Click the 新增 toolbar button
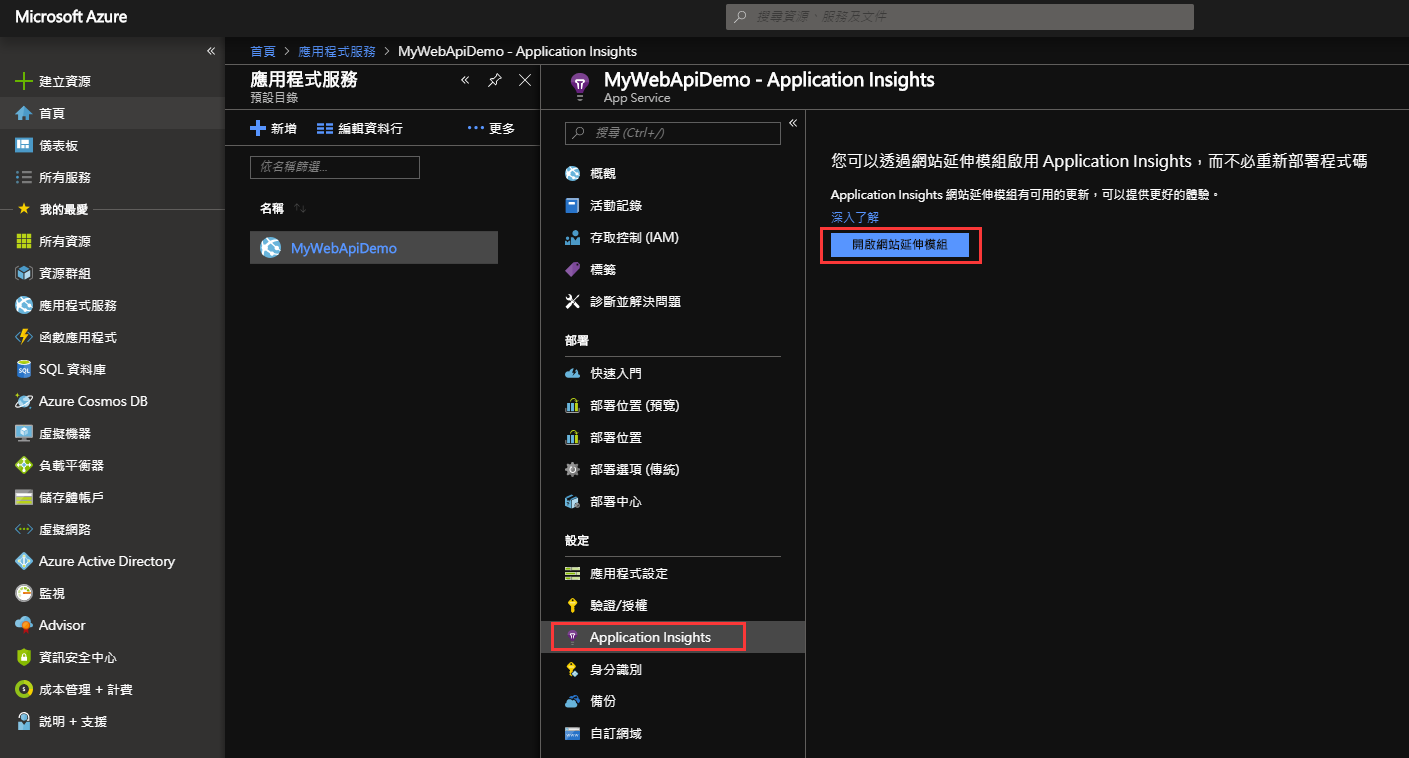This screenshot has height=758, width=1409. click(273, 129)
